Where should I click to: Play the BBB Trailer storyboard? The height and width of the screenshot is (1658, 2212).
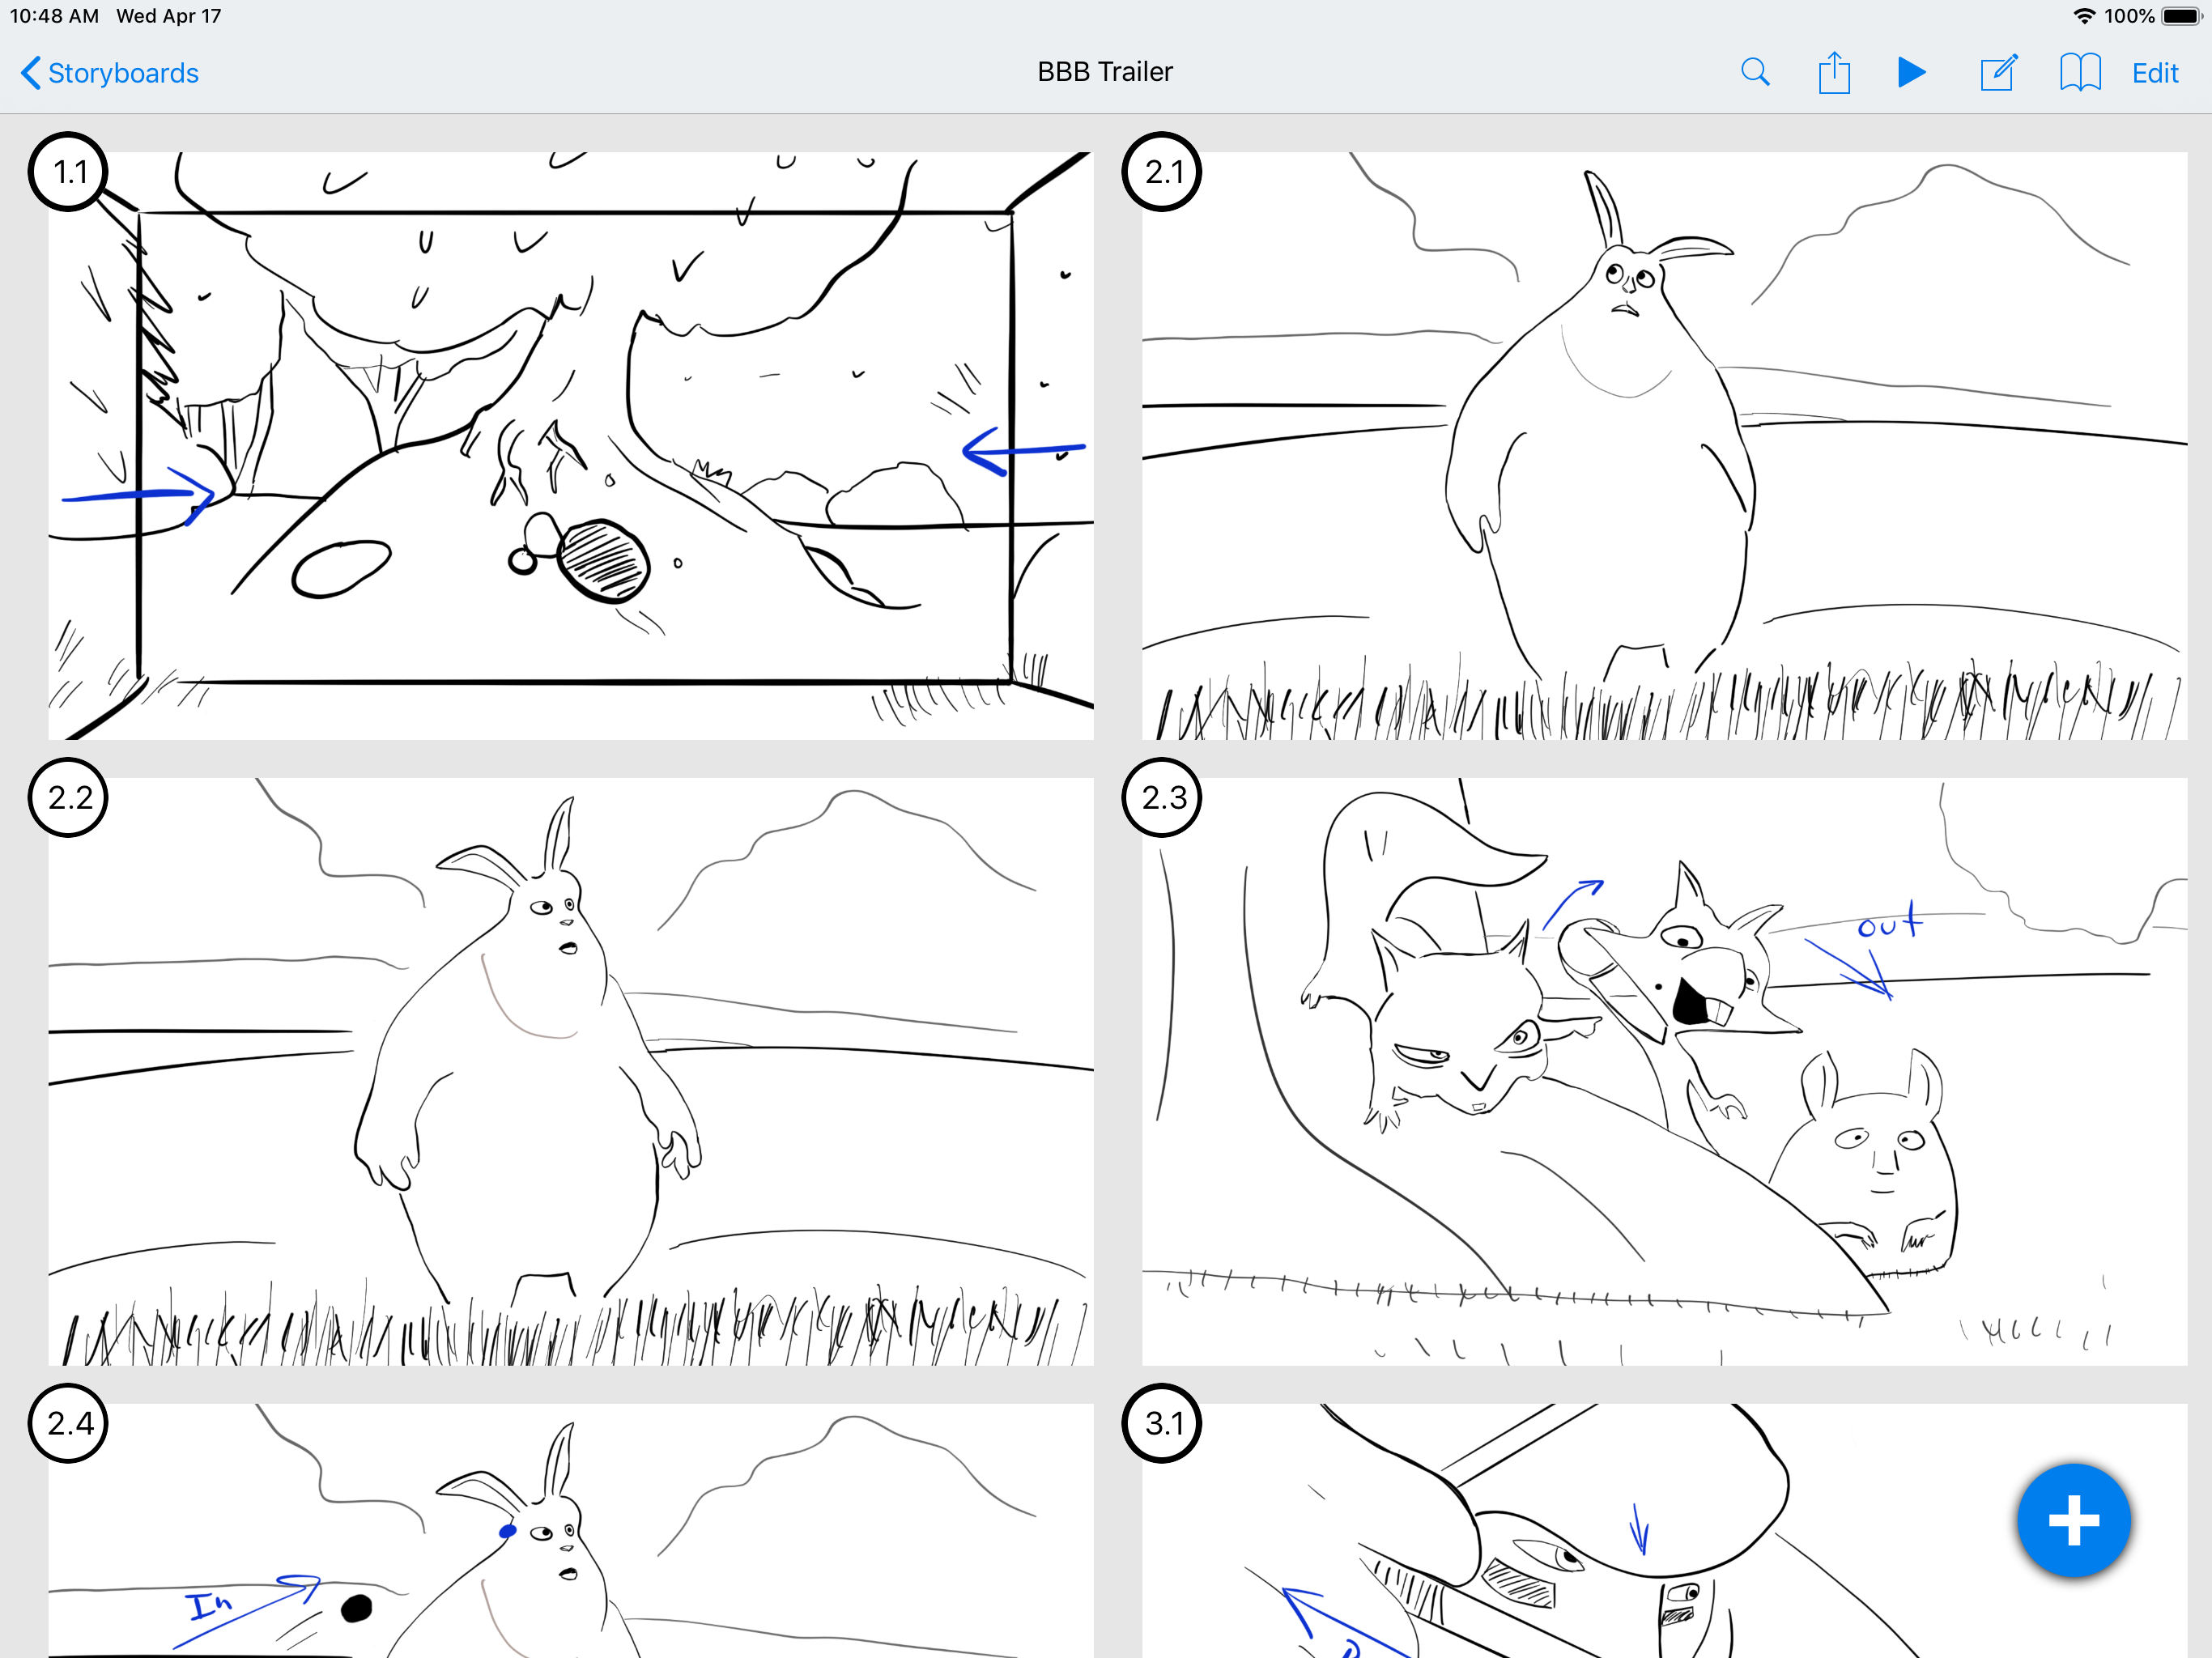tap(1911, 73)
